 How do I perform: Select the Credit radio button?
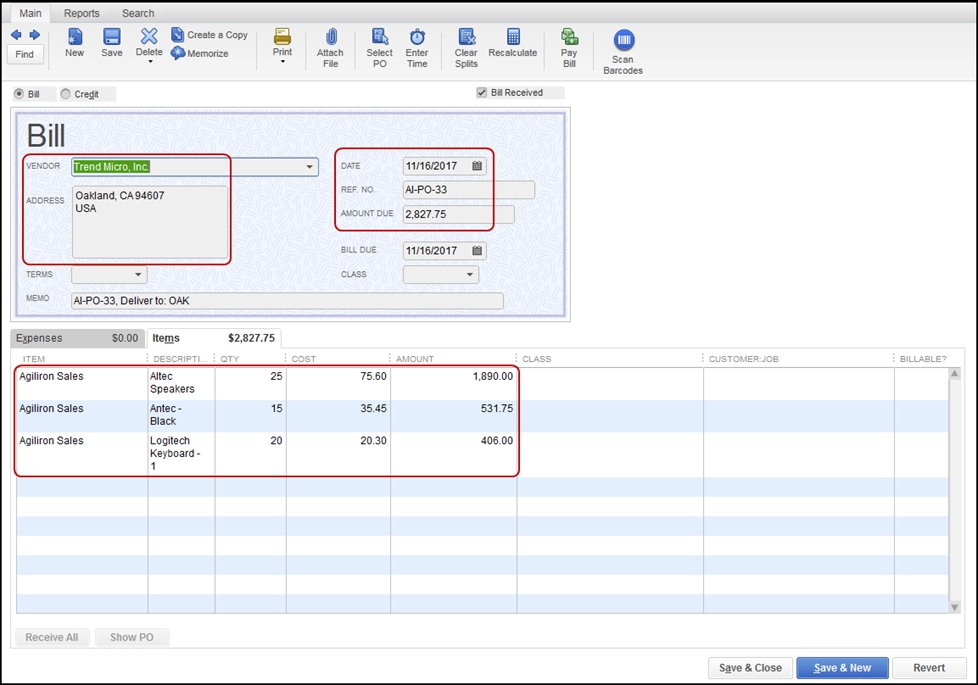pos(66,94)
